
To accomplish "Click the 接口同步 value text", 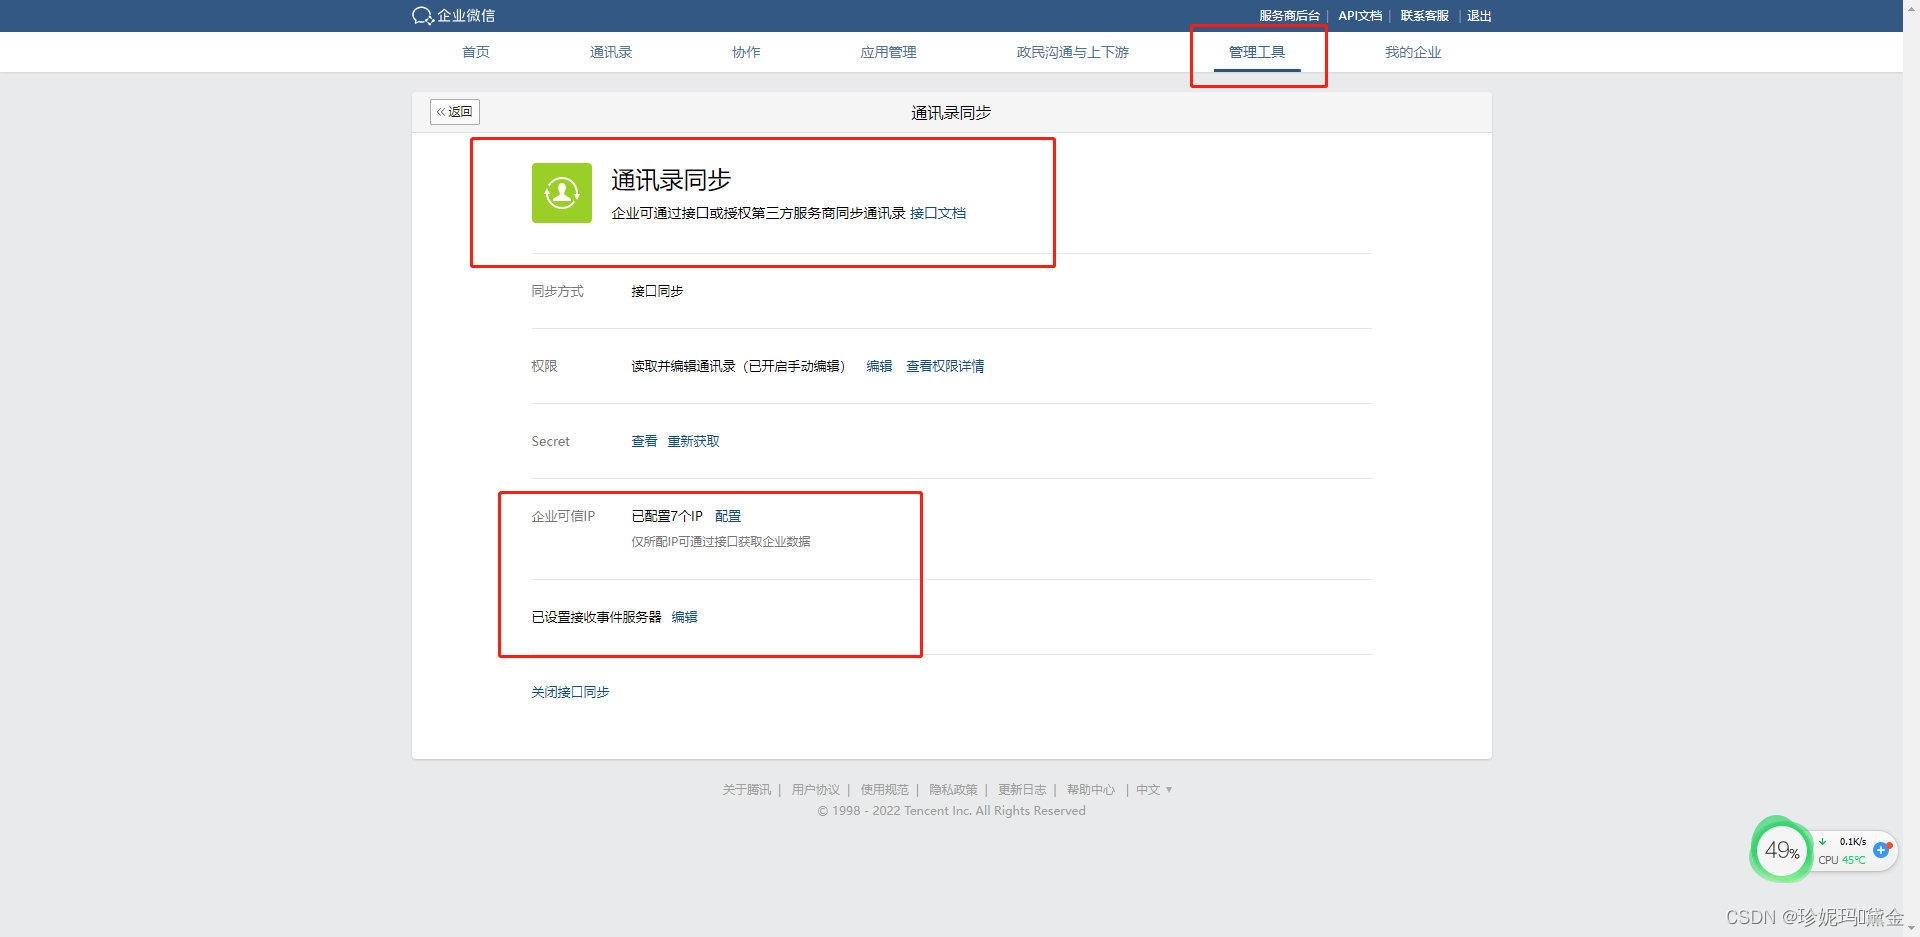I will point(657,291).
